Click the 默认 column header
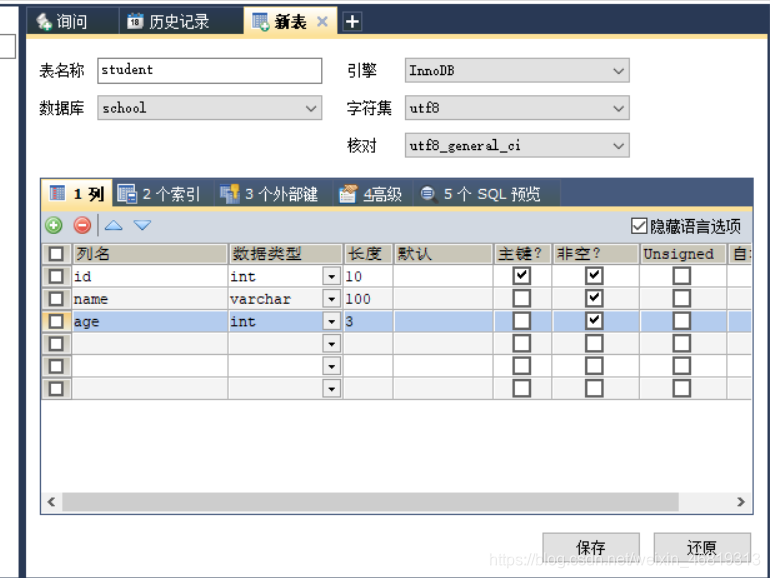 pos(443,254)
